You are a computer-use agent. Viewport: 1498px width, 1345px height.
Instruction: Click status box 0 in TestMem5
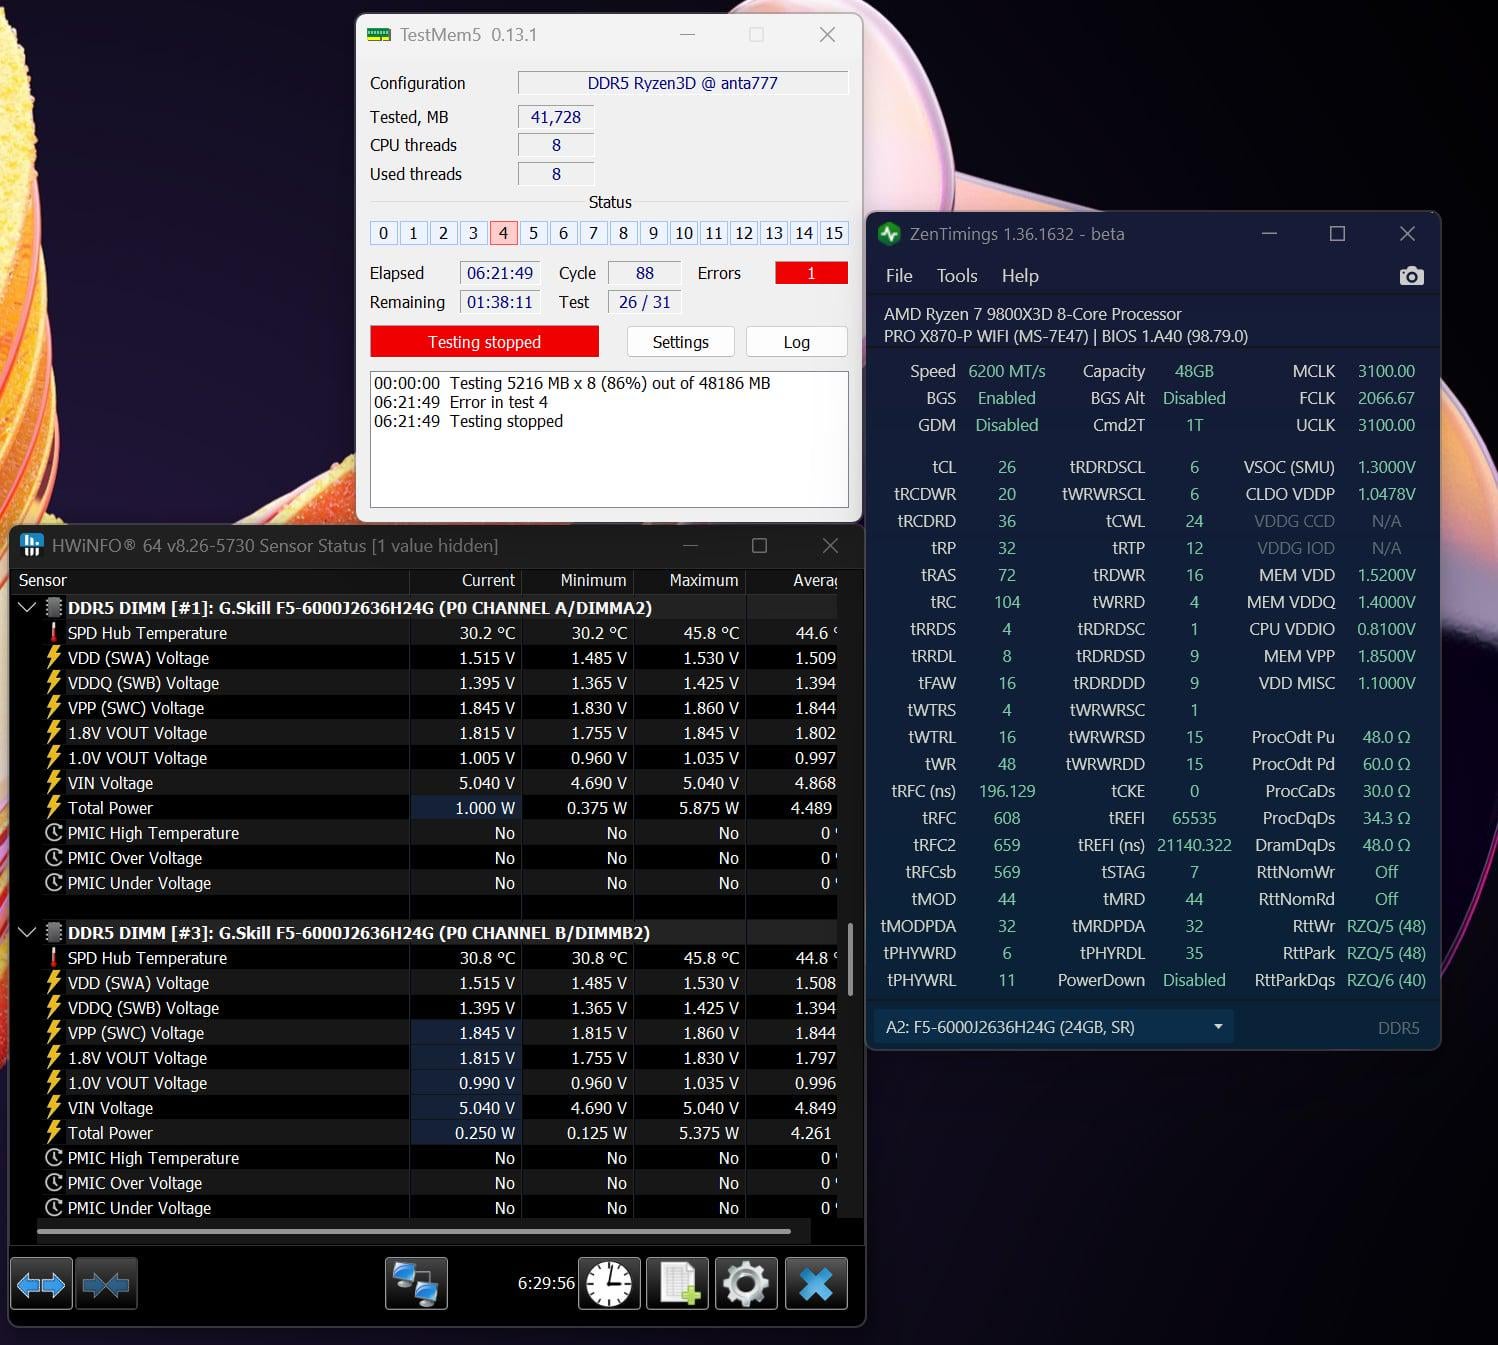[383, 233]
